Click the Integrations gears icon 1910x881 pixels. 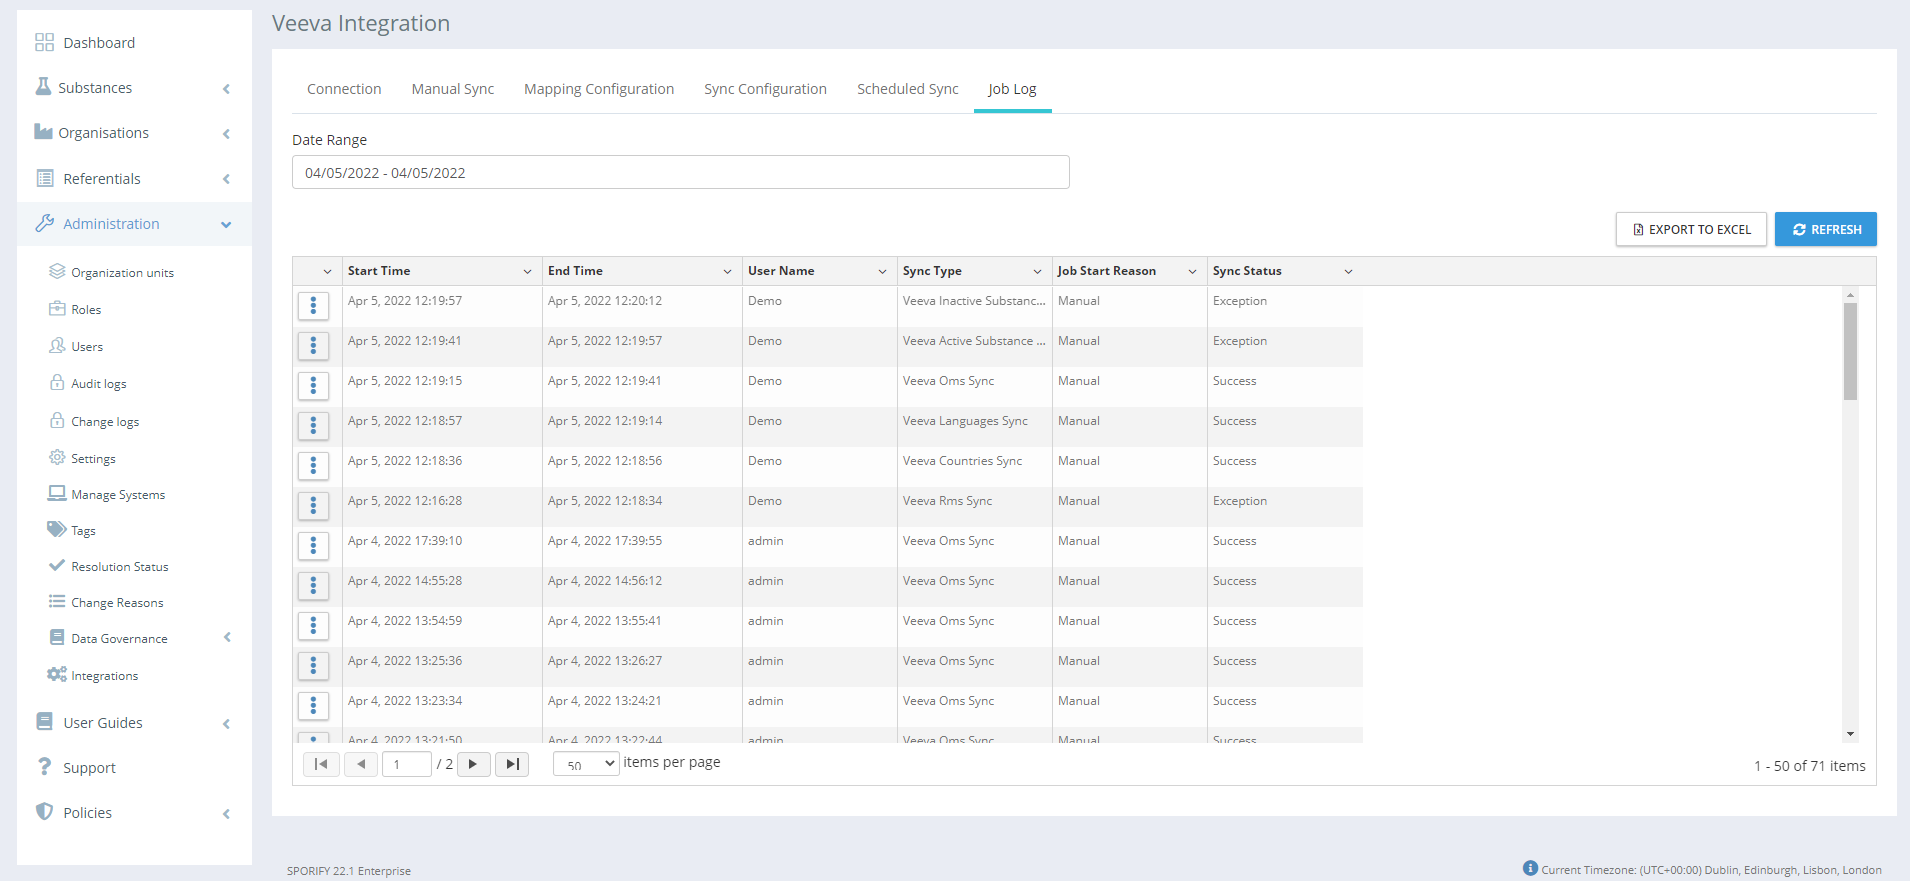pos(57,675)
